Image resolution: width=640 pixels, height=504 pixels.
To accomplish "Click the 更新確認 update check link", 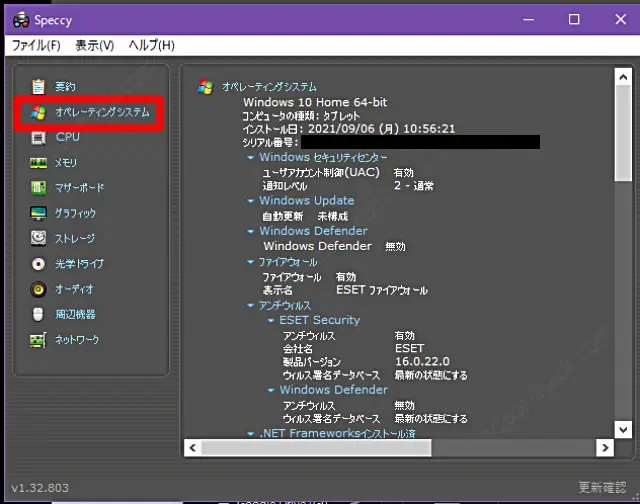I will pos(602,487).
